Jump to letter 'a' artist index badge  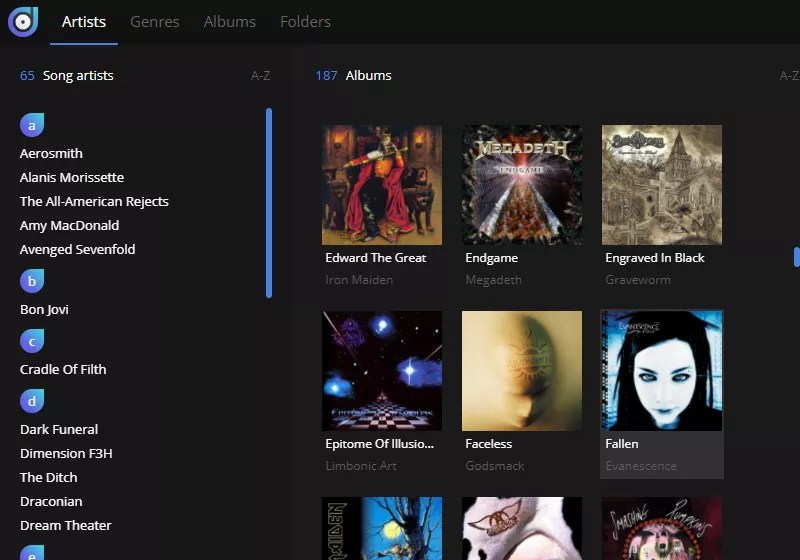[32, 125]
